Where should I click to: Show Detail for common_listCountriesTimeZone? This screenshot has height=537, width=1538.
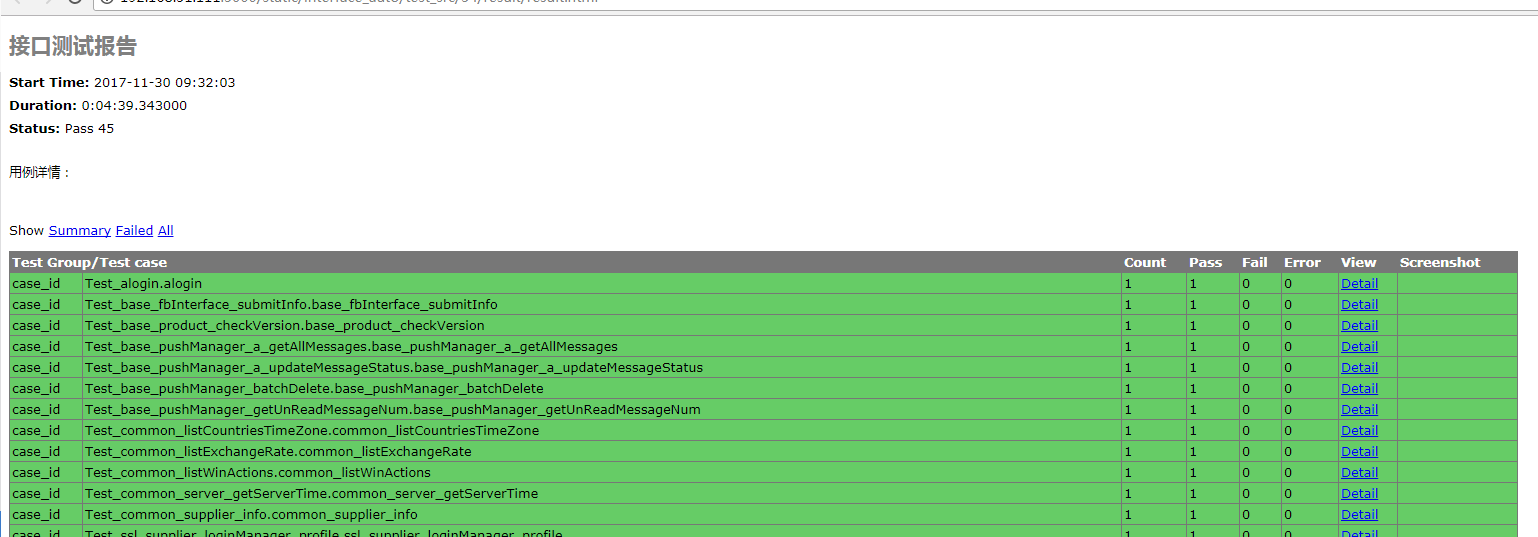(1359, 430)
